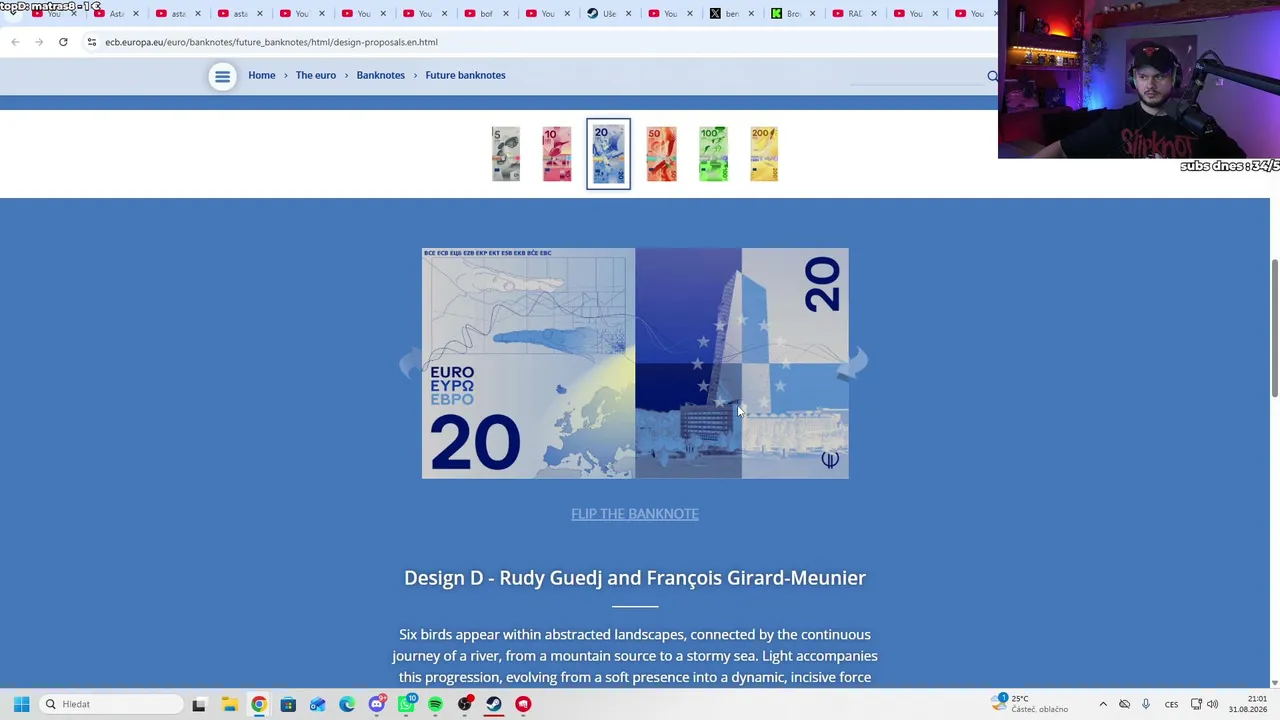Screen dimensions: 1280x720
Task: View site information icon beside the URL
Action: tap(91, 42)
